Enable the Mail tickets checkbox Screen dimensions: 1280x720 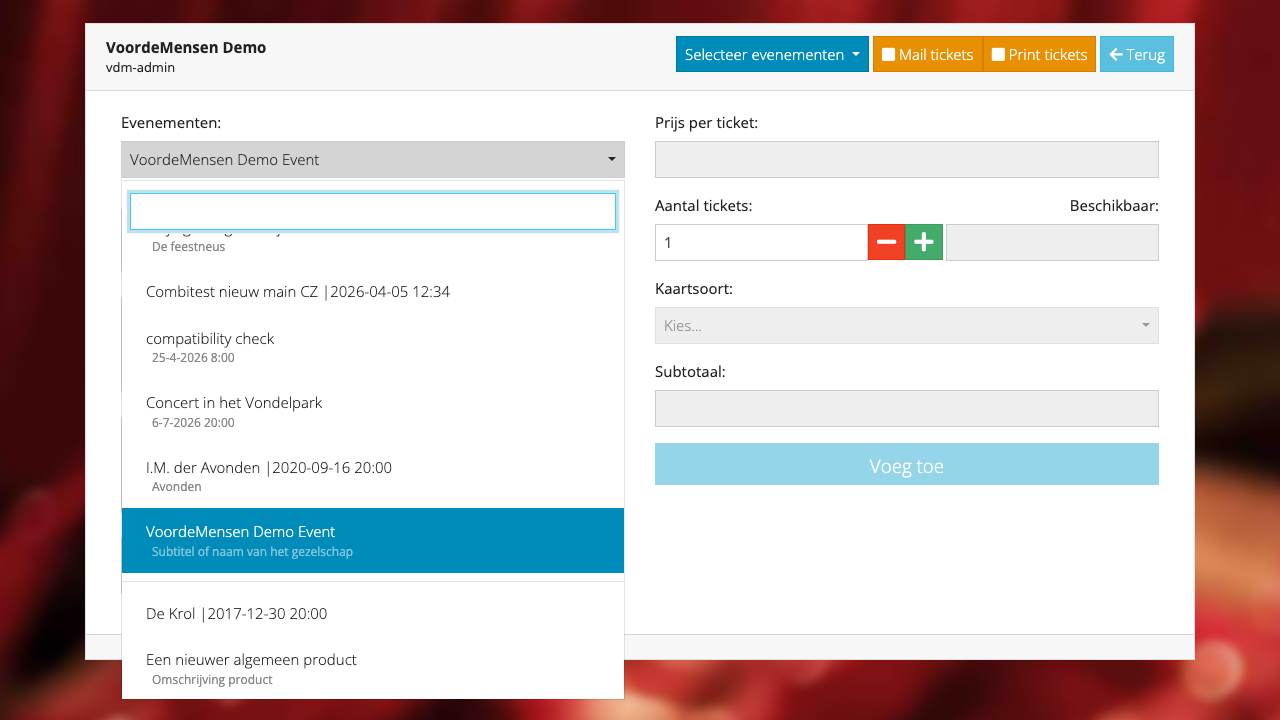[x=888, y=54]
